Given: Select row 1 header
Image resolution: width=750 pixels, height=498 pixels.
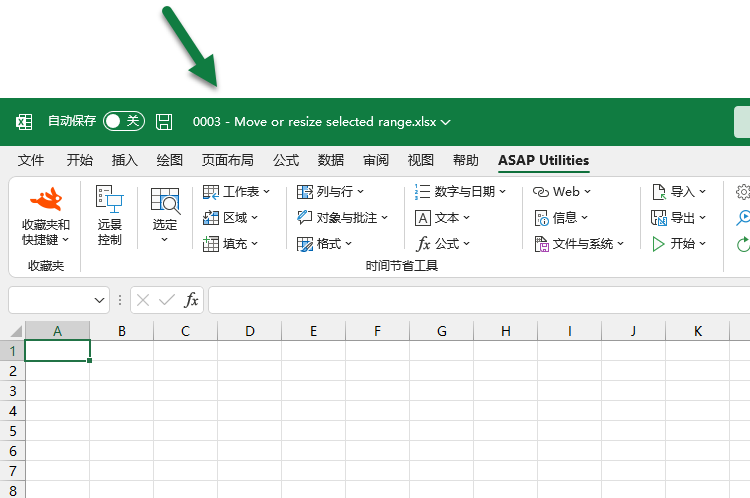Looking at the screenshot, I should pyautogui.click(x=12, y=351).
